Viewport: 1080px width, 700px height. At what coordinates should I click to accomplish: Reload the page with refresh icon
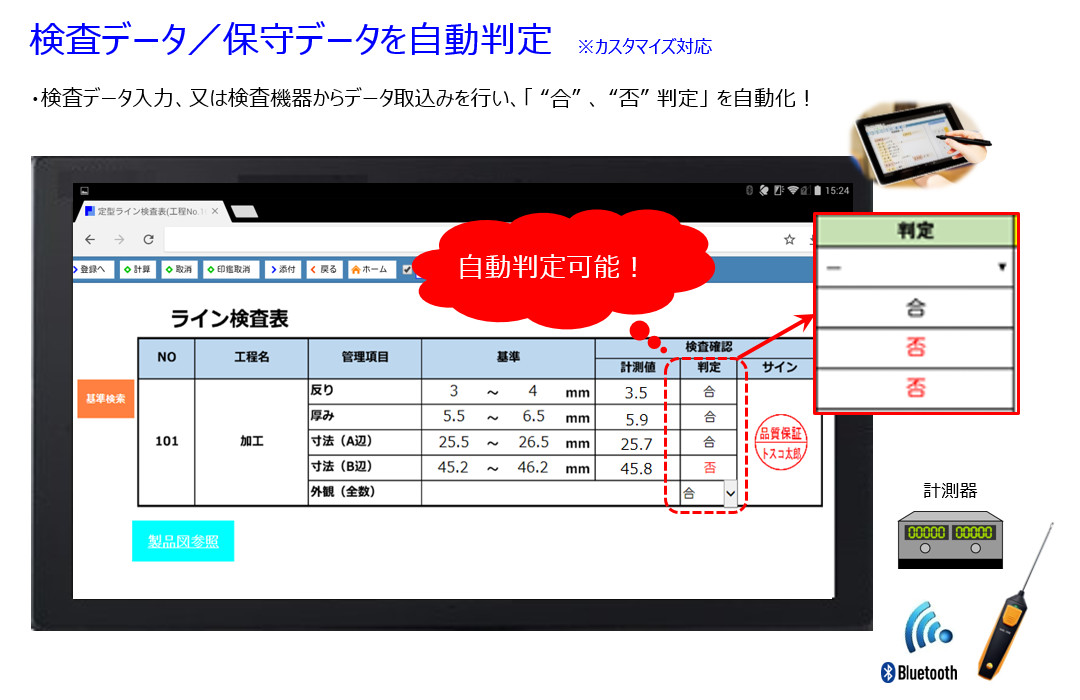click(x=149, y=240)
